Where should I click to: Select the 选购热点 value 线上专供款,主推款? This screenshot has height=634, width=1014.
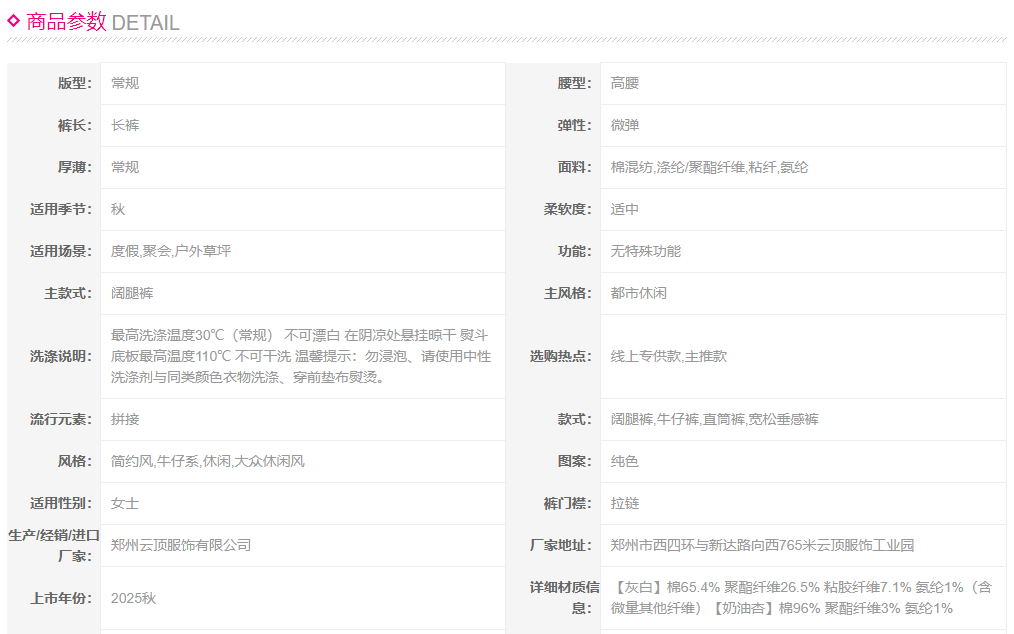pyautogui.click(x=668, y=356)
